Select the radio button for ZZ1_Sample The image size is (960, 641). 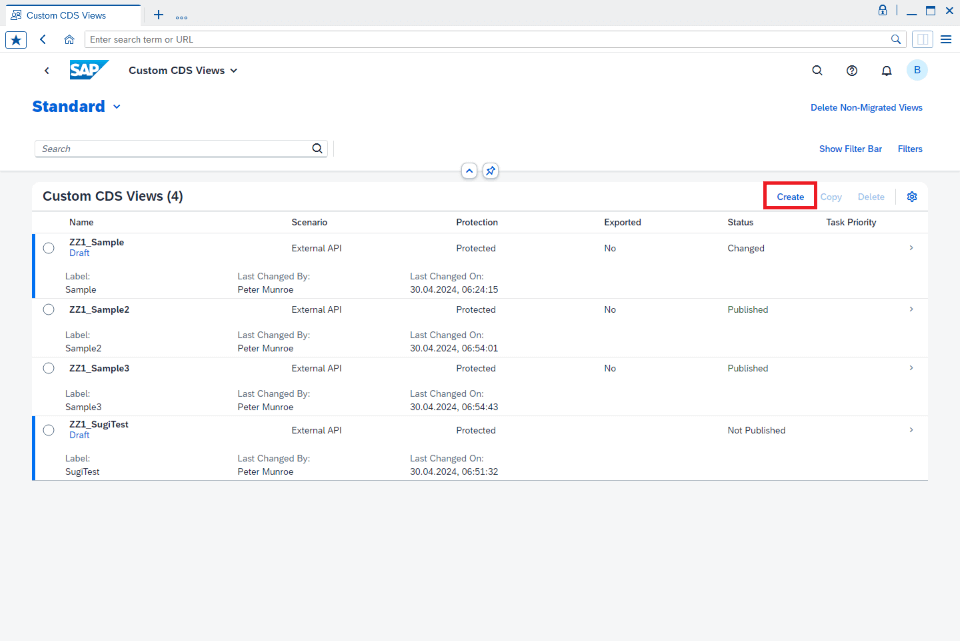click(48, 248)
